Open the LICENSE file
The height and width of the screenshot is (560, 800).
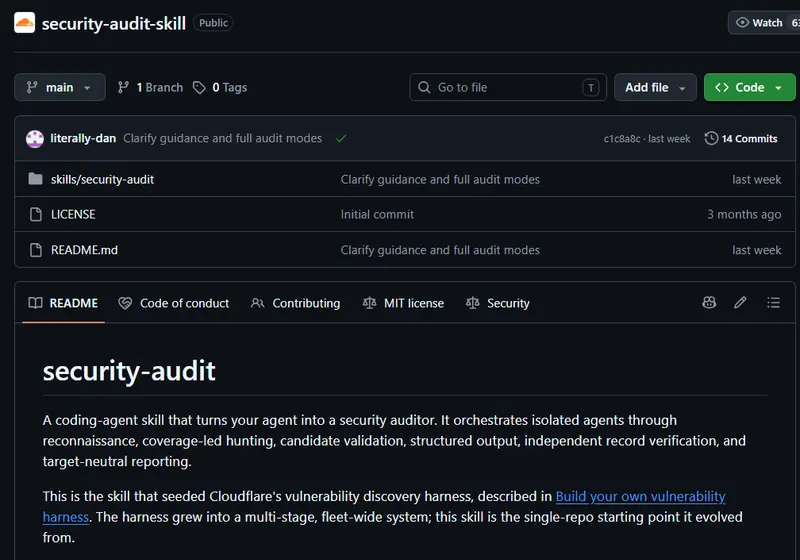click(73, 214)
